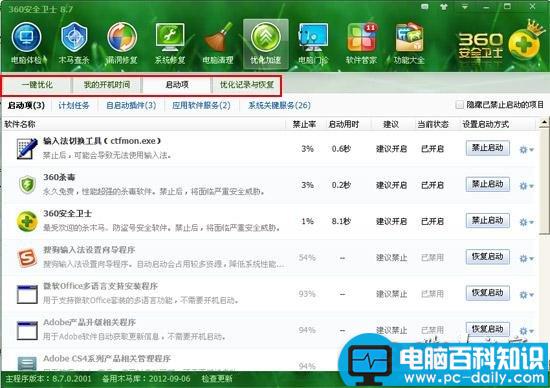Click the vertical scrollbar thumb

pos(544,181)
